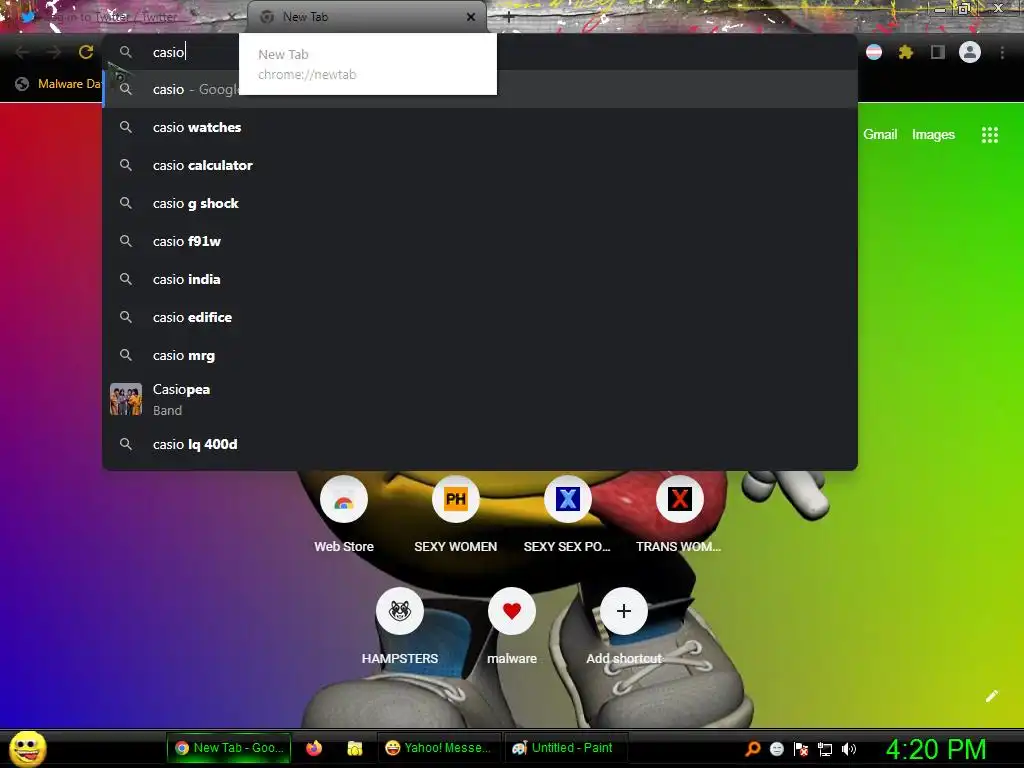Open the side panel icon

(x=938, y=52)
